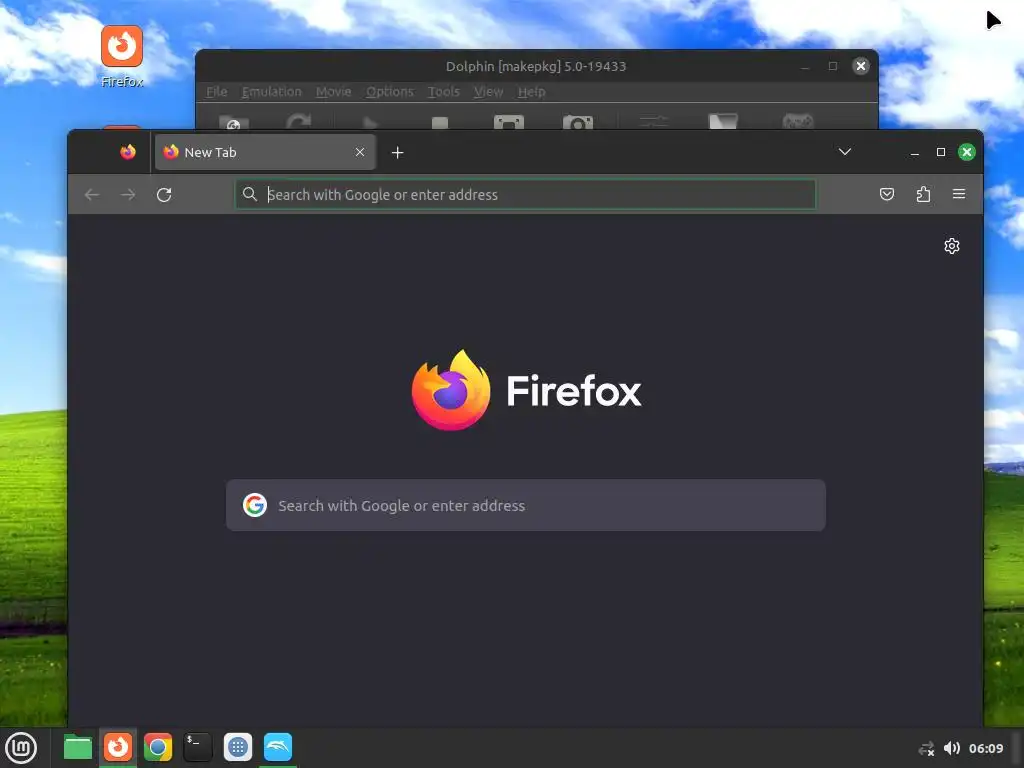Viewport: 1024px width, 768px height.
Task: Click the Google logo in search box
Action: point(255,505)
